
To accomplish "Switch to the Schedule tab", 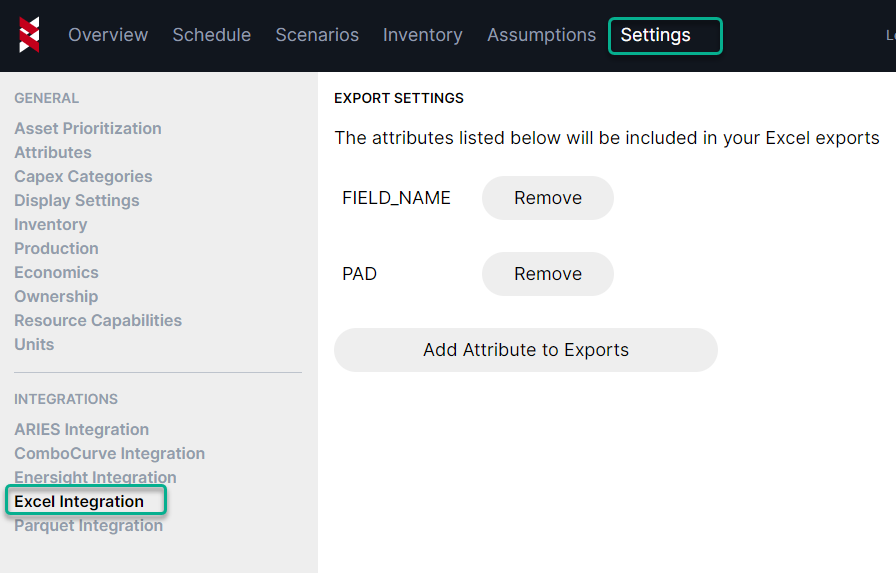I will tap(211, 35).
